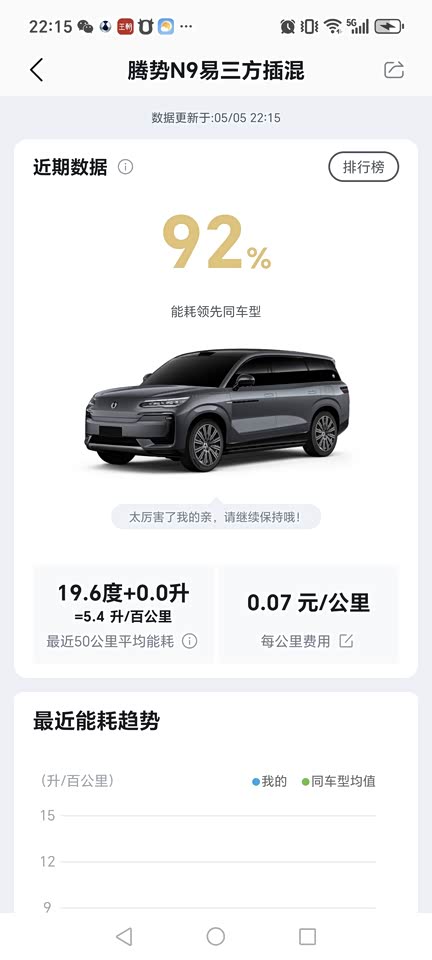The height and width of the screenshot is (960, 432).
Task: Open info icon next to 最近50公里平均能耗
Action: [190, 642]
